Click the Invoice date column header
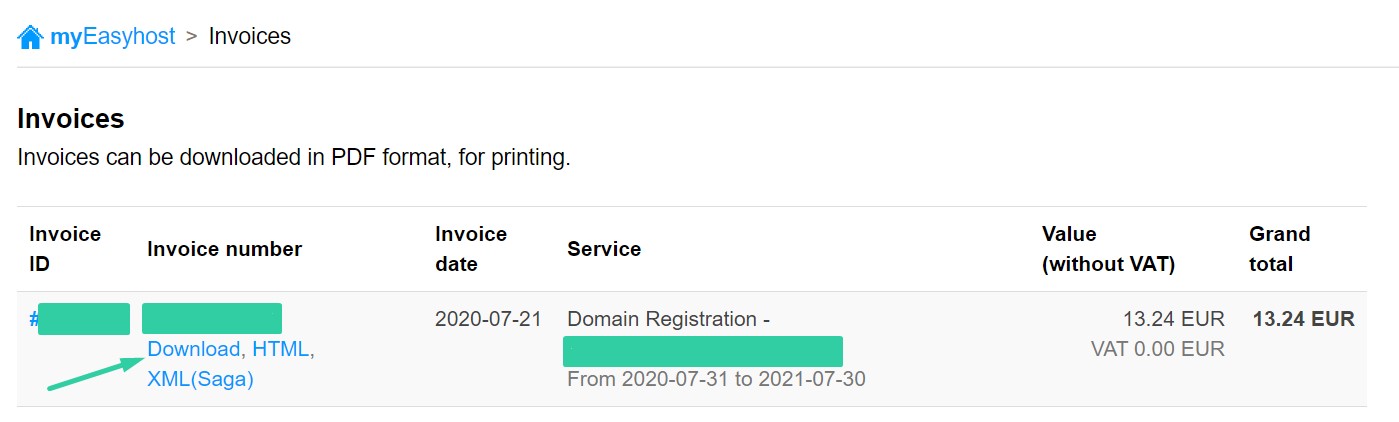 click(x=471, y=249)
